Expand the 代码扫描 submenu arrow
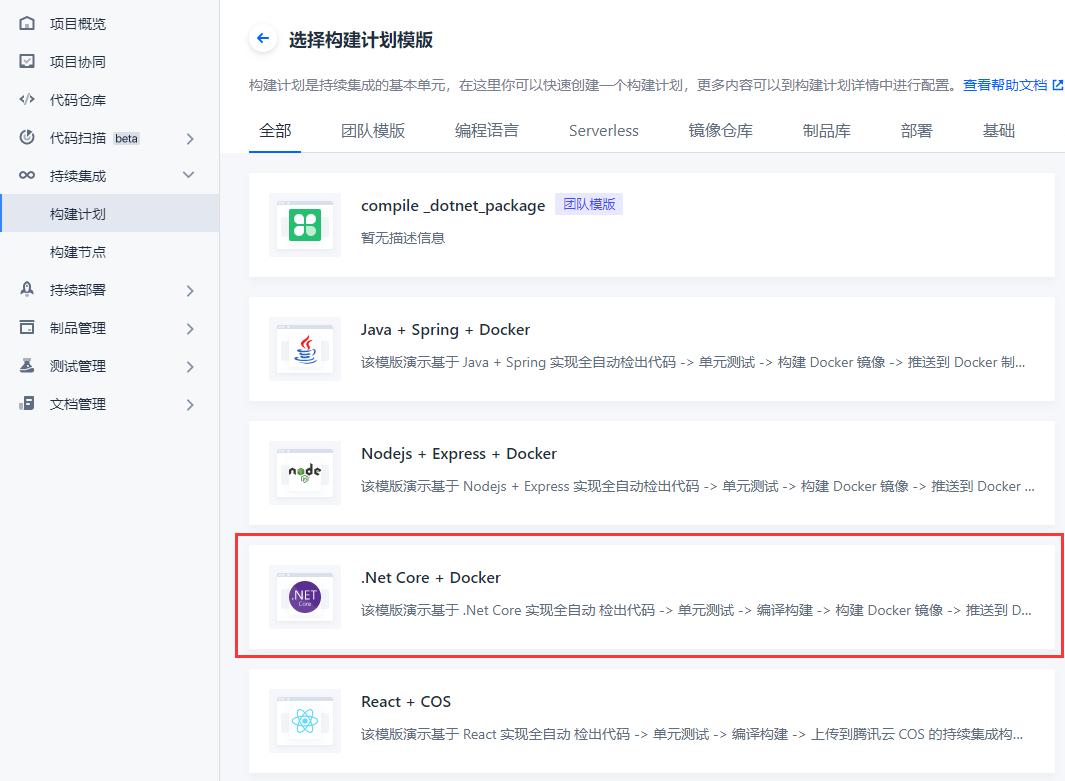 (x=190, y=139)
